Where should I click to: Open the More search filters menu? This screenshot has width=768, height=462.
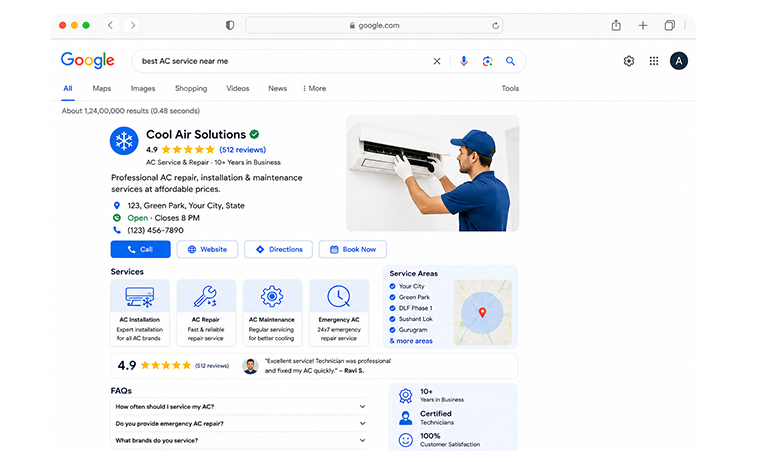point(314,89)
